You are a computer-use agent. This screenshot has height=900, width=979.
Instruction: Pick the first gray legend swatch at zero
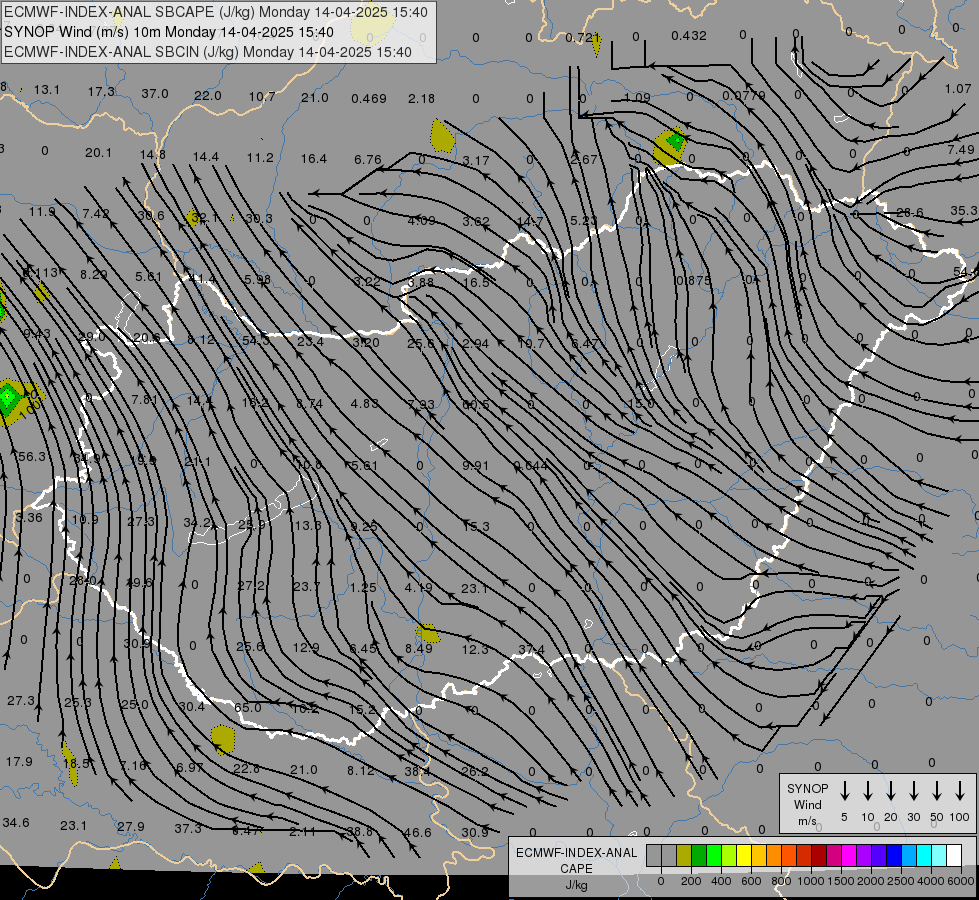[654, 855]
